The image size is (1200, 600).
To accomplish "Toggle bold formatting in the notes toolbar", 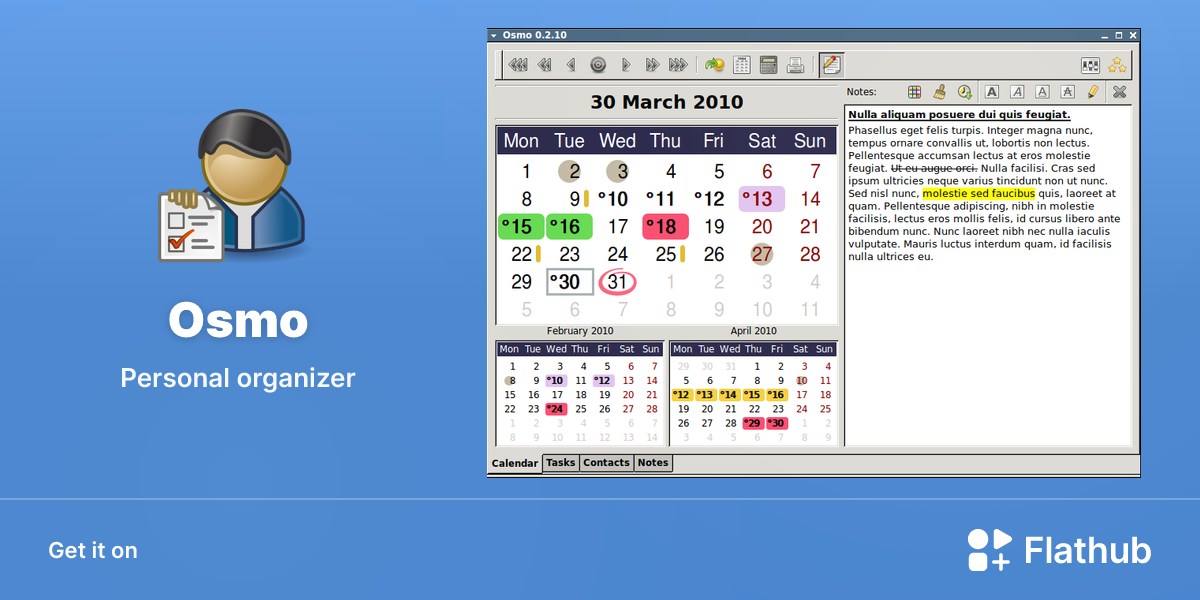I will point(992,92).
